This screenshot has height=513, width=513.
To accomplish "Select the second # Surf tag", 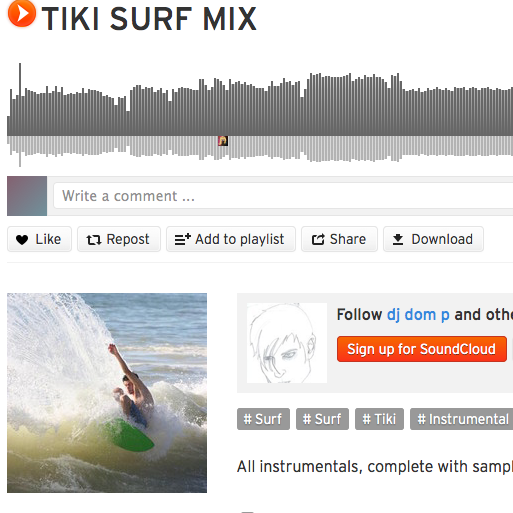I will [x=322, y=419].
